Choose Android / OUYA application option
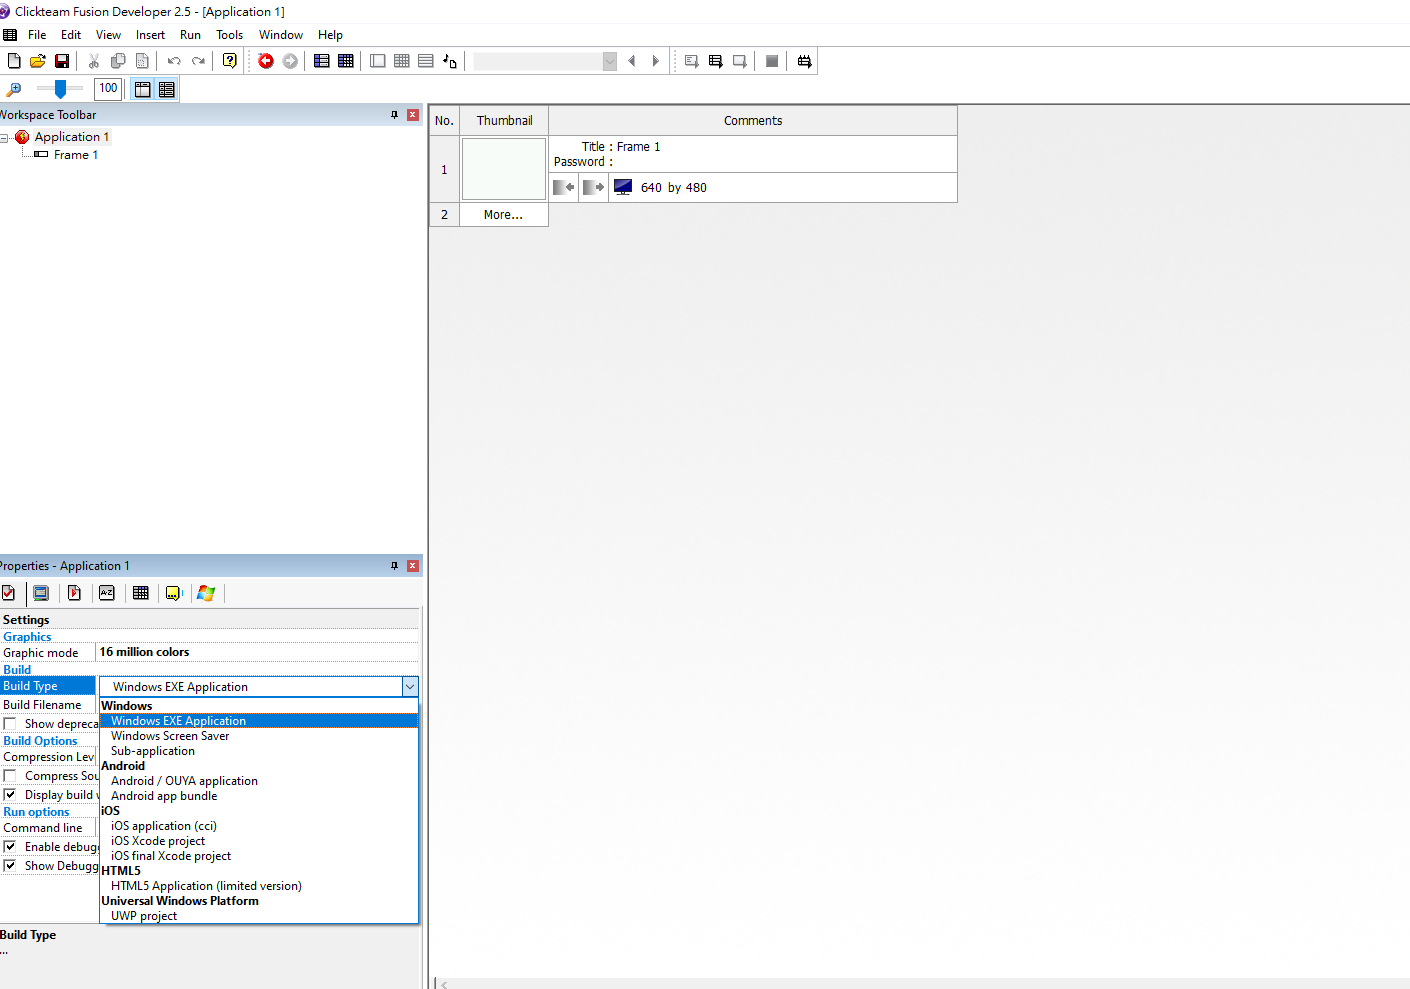 point(184,781)
